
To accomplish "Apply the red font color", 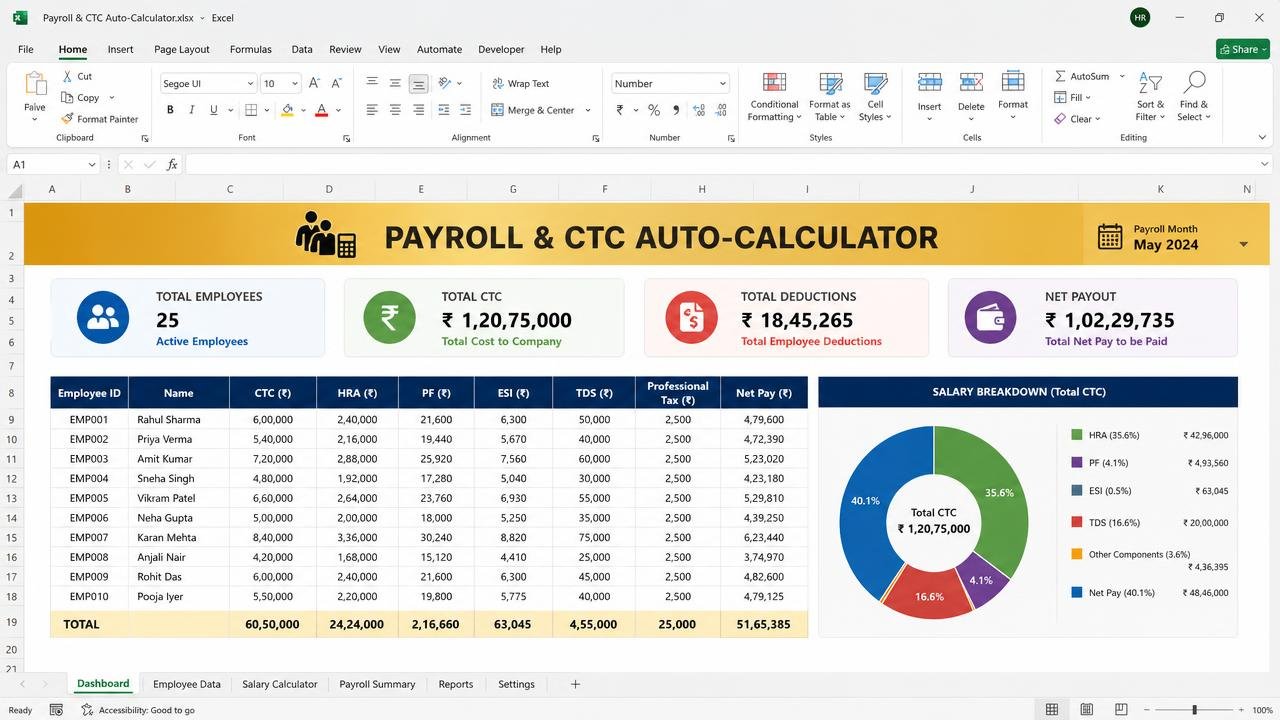I will 321,110.
